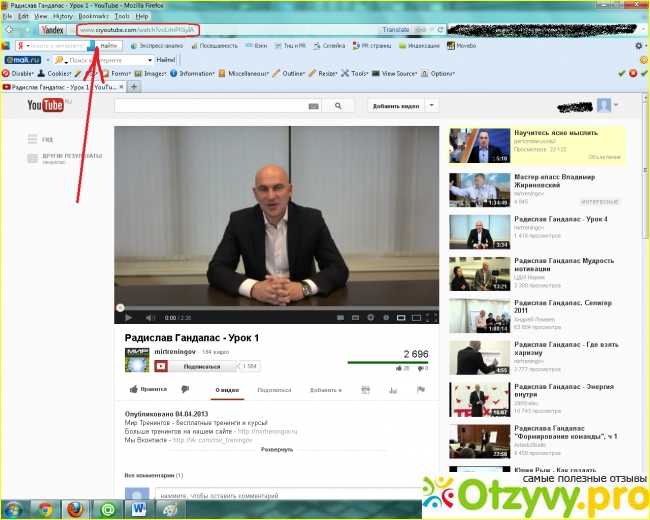
Task: Open the mail.ru toolbar logo
Action: [22, 60]
